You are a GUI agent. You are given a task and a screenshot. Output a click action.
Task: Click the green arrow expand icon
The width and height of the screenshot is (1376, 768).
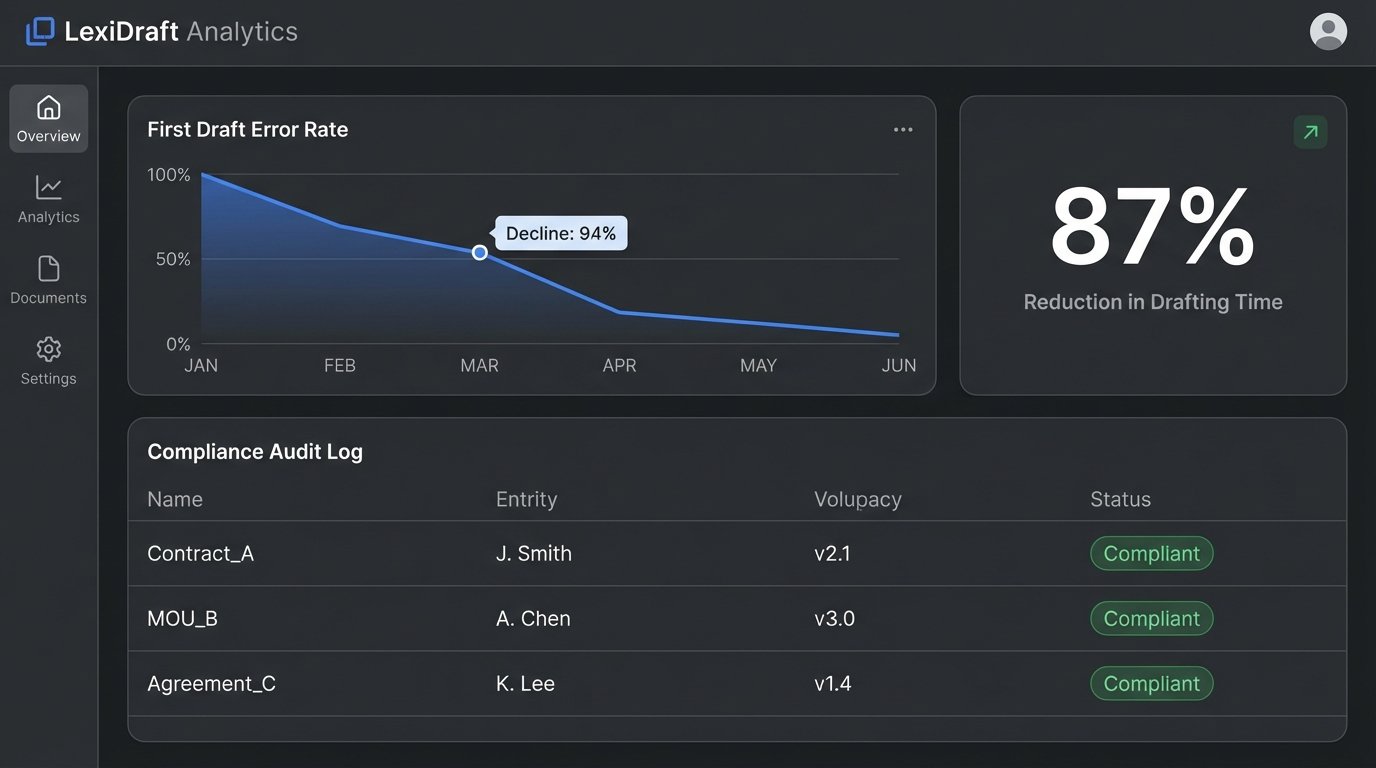pyautogui.click(x=1310, y=132)
